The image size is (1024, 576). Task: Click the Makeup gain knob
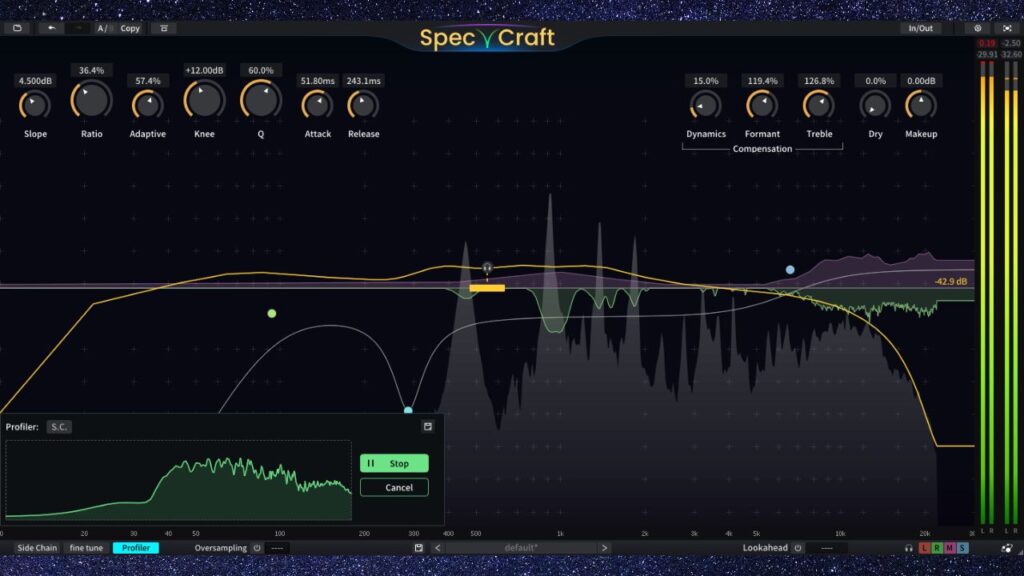pyautogui.click(x=921, y=105)
